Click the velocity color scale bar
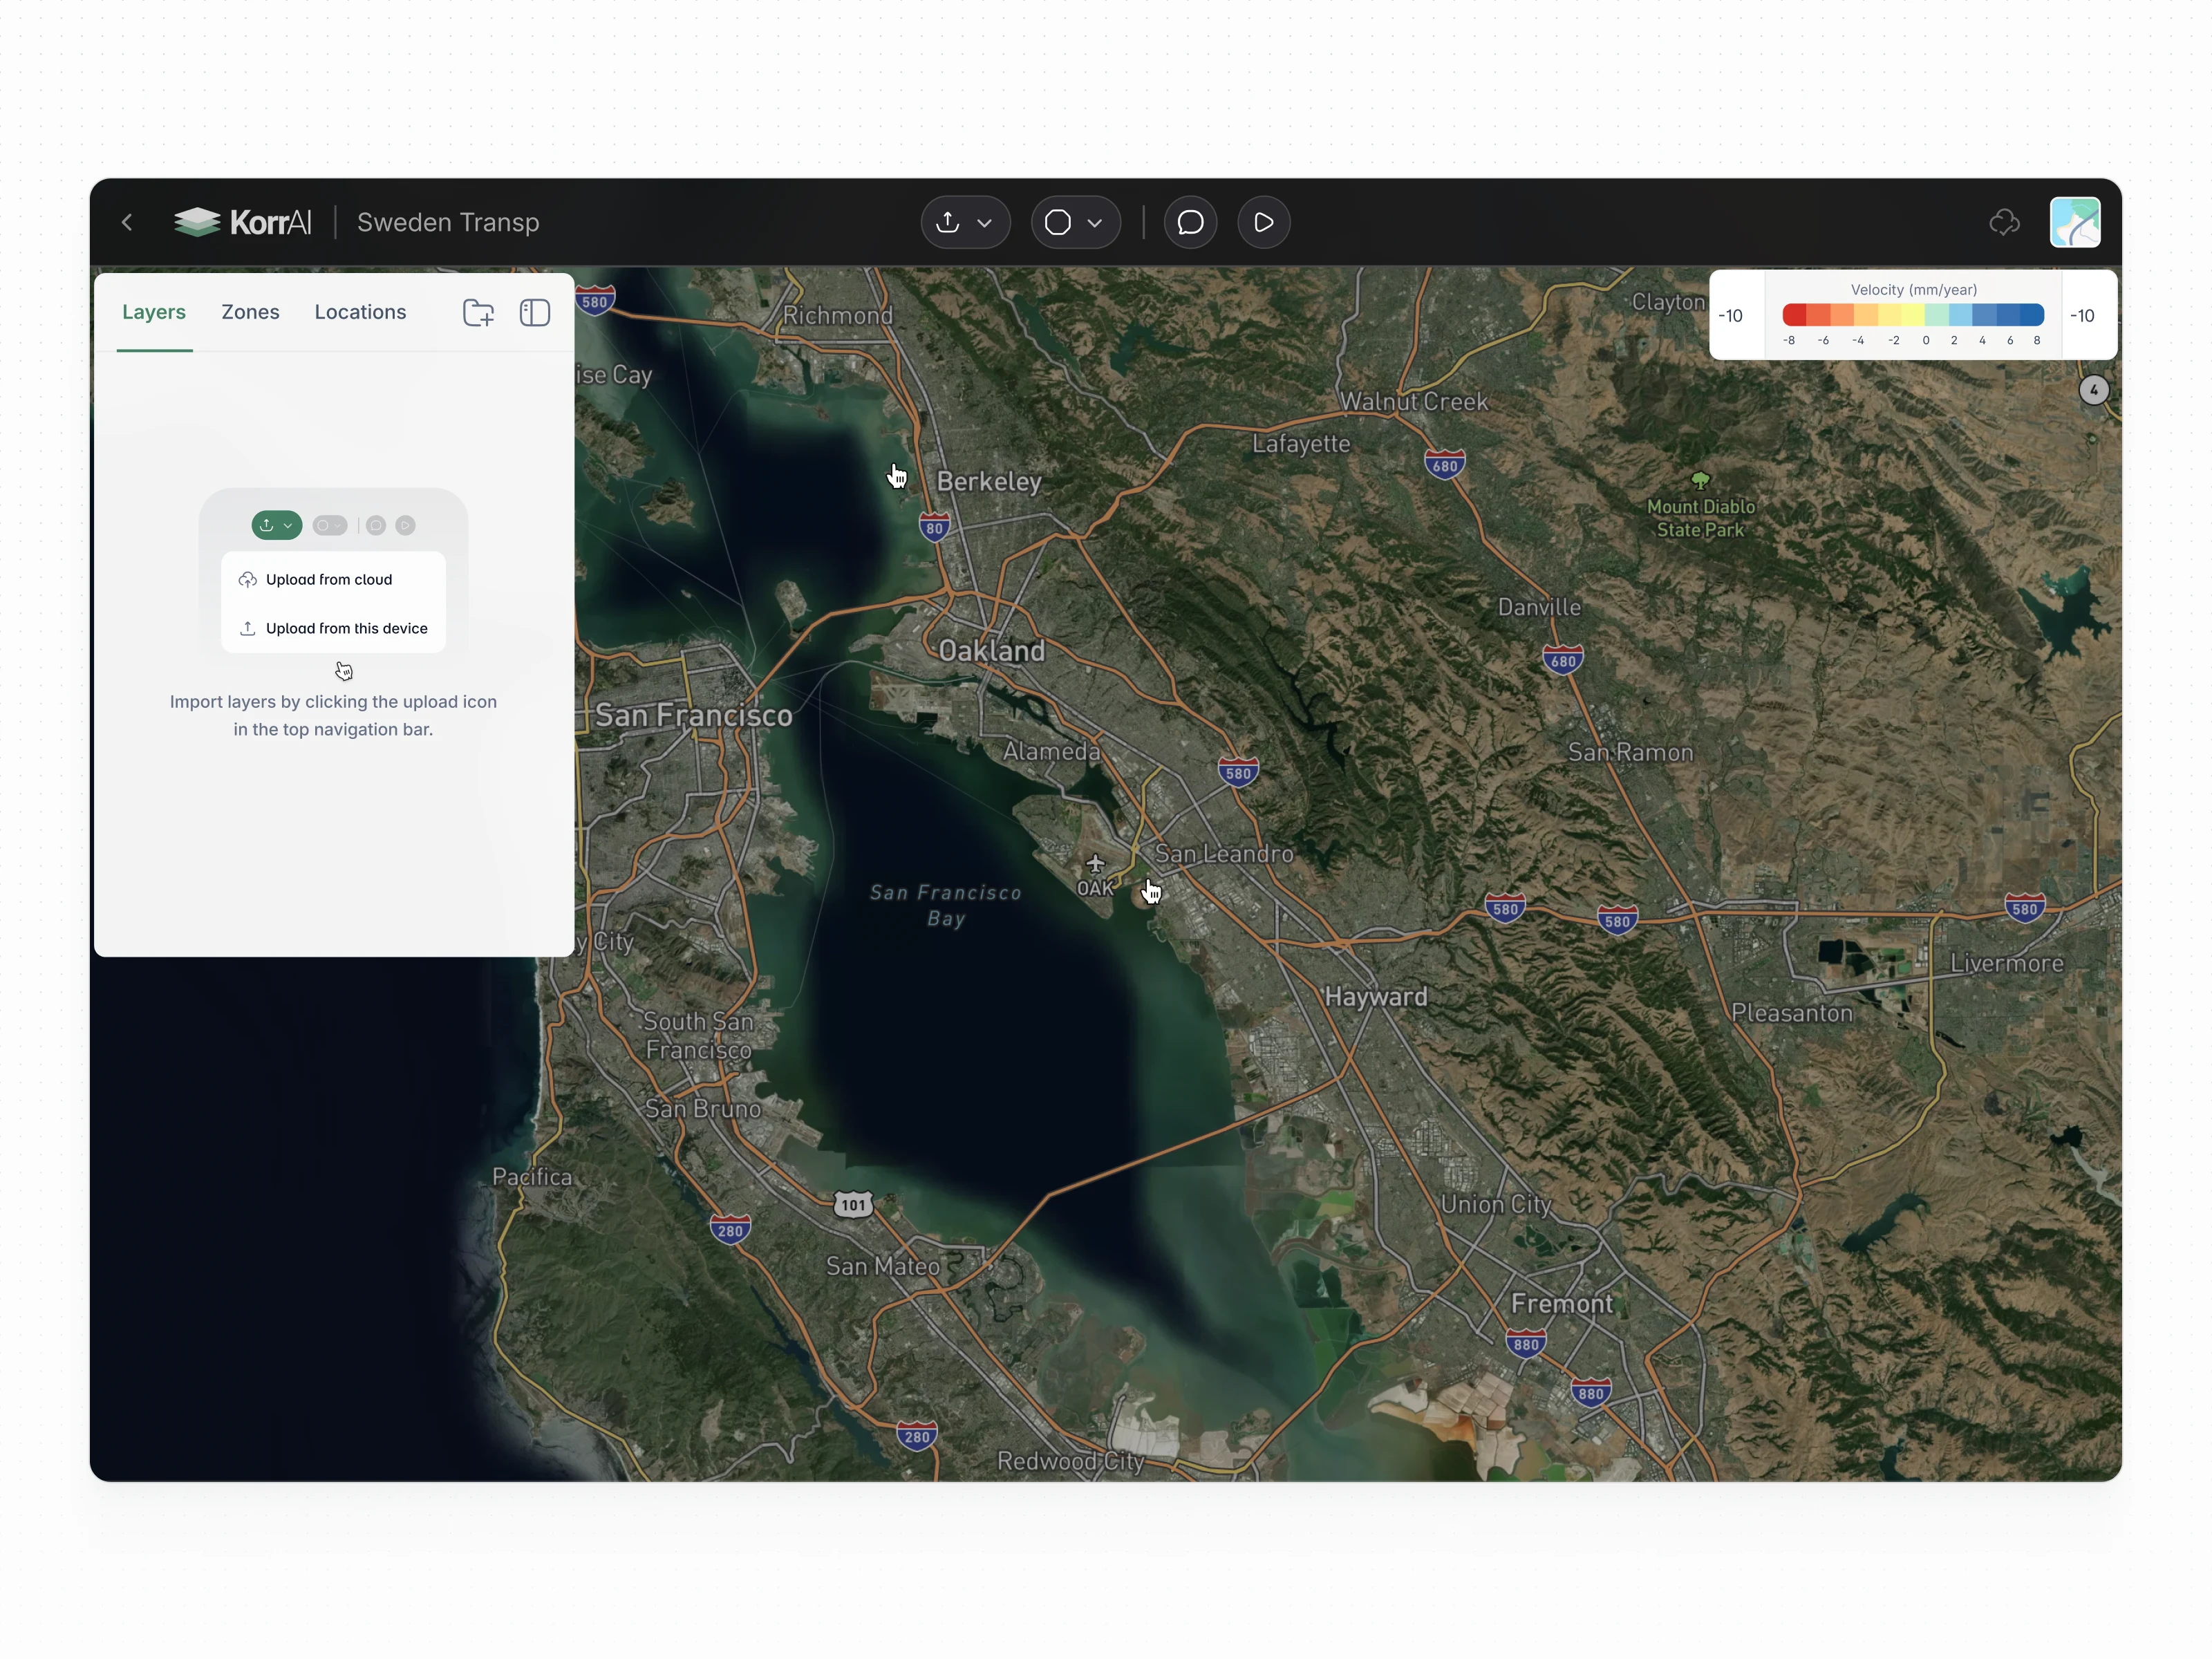Screen dimensions: 2212x1659 (x=1912, y=316)
